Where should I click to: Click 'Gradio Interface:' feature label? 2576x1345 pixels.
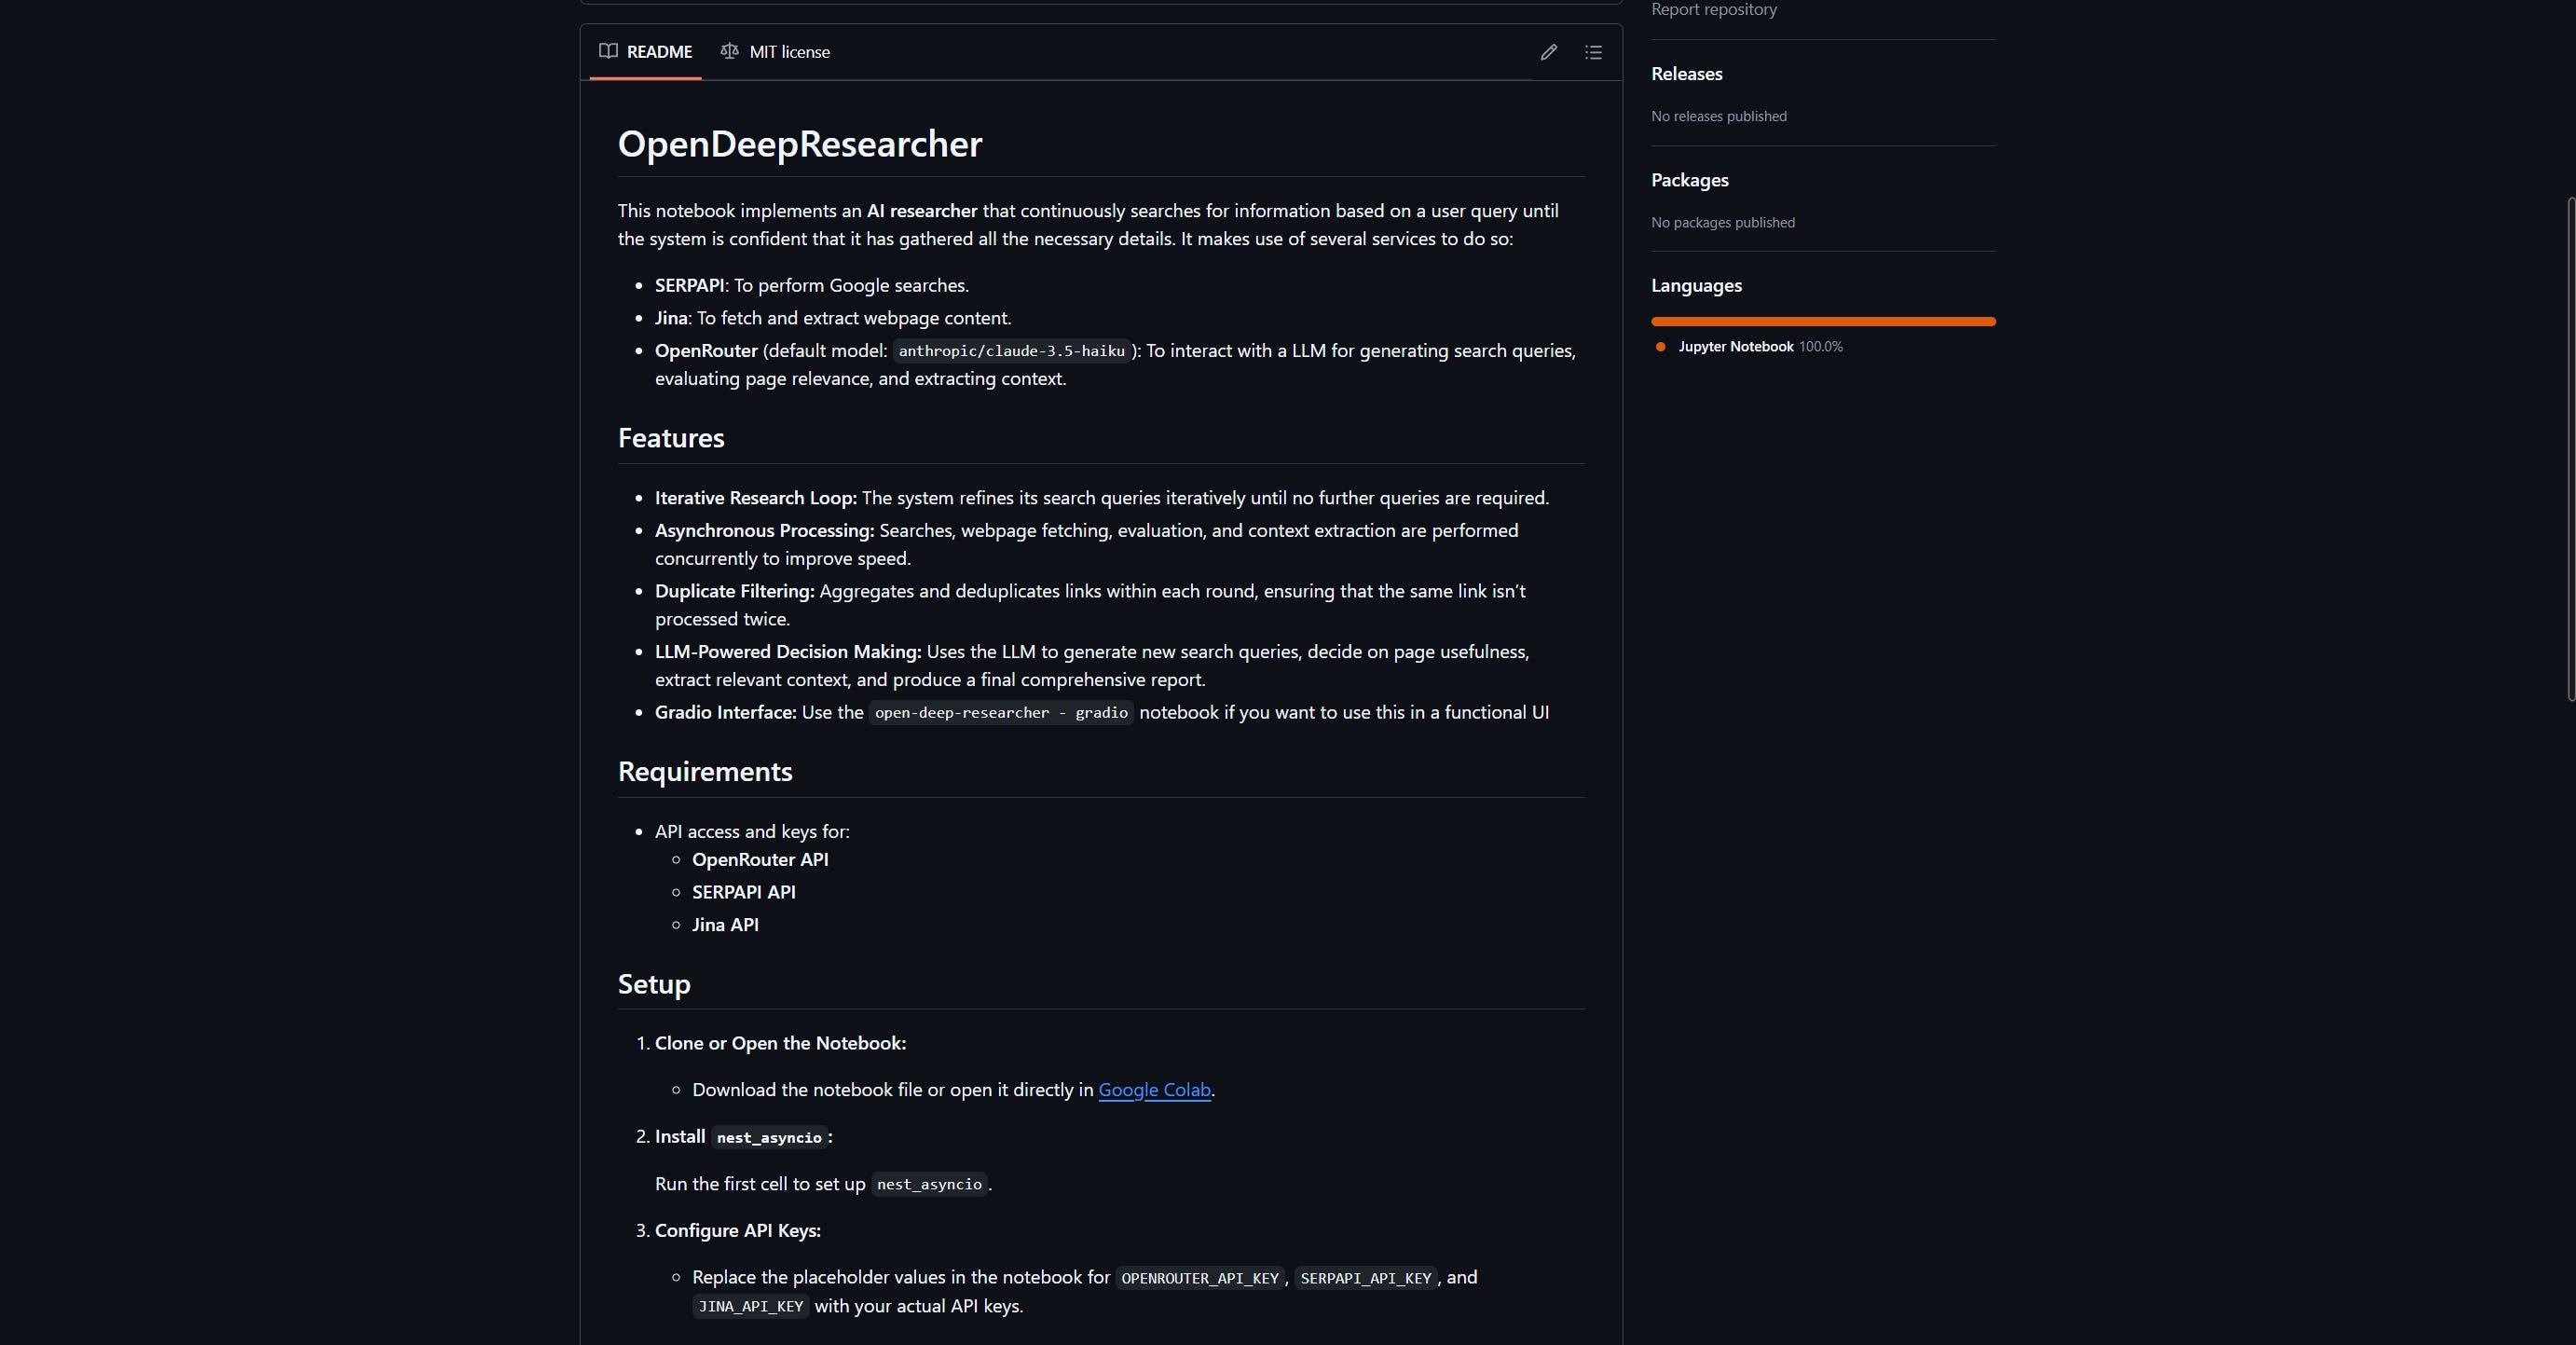click(725, 712)
